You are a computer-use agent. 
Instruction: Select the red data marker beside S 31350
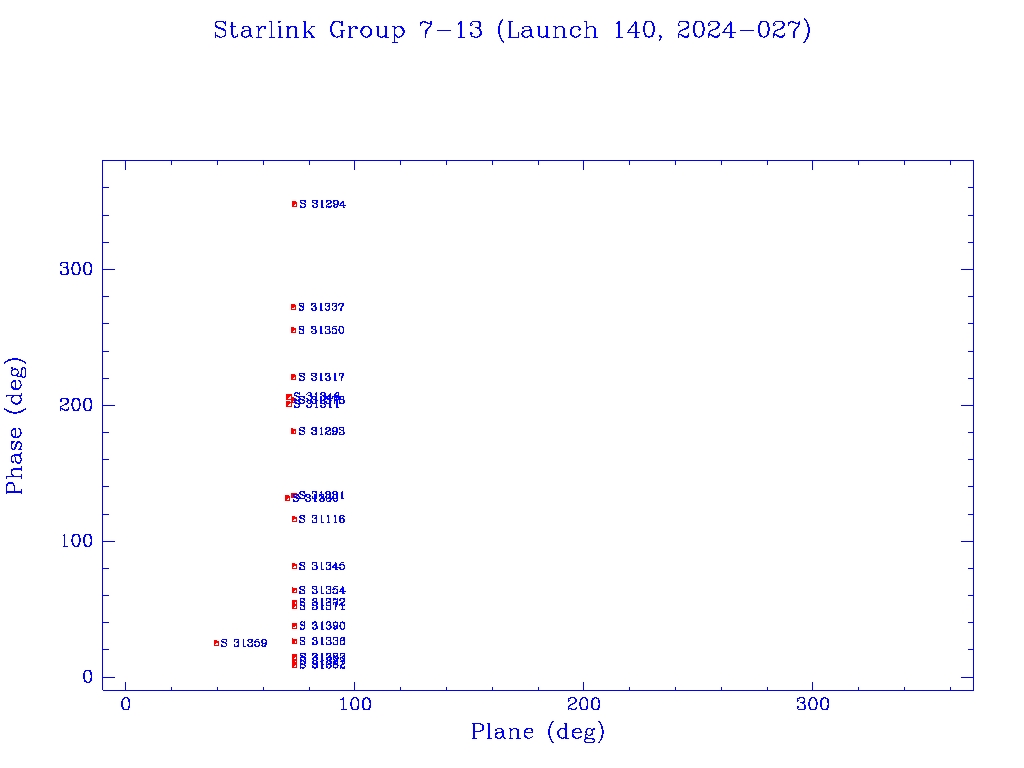coord(293,330)
